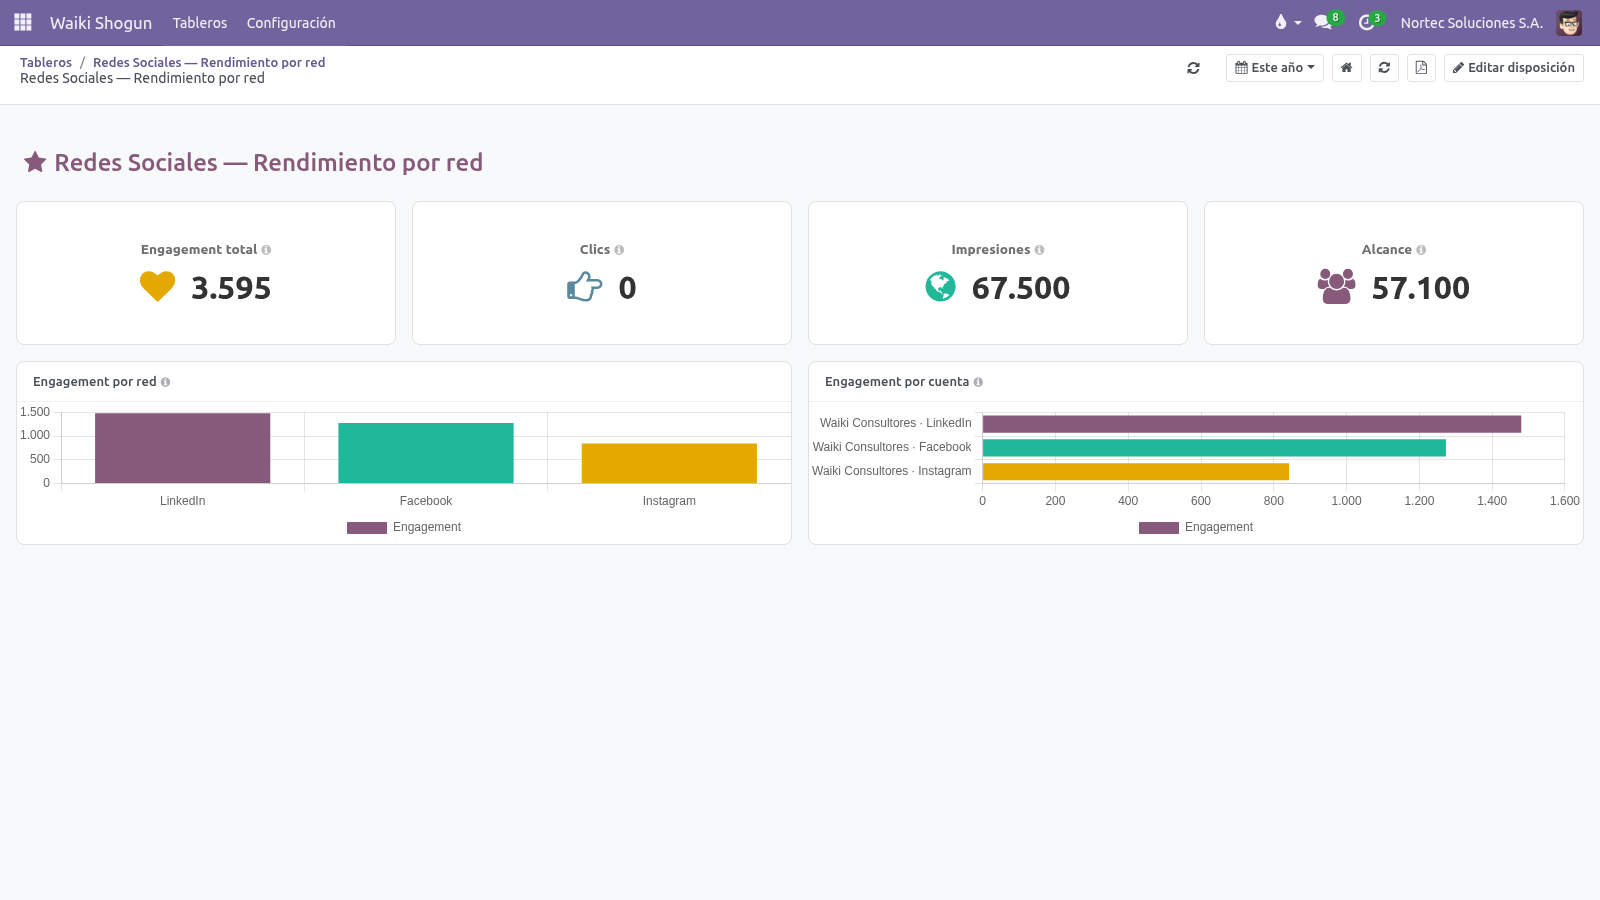Viewport: 1600px width, 900px height.
Task: Click the home icon in dashboard toolbar
Action: point(1347,68)
